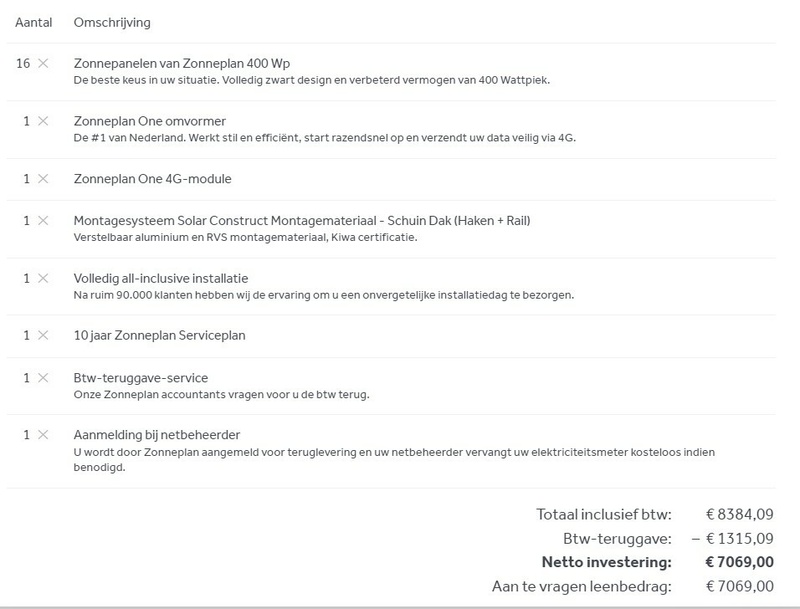The width and height of the screenshot is (800, 609).
Task: Click the bold Netto investering label
Action: click(607, 562)
